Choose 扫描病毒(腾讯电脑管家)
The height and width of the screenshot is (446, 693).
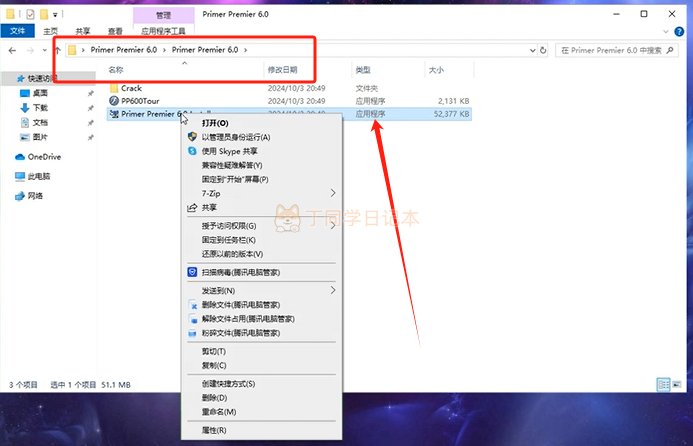[x=262, y=272]
